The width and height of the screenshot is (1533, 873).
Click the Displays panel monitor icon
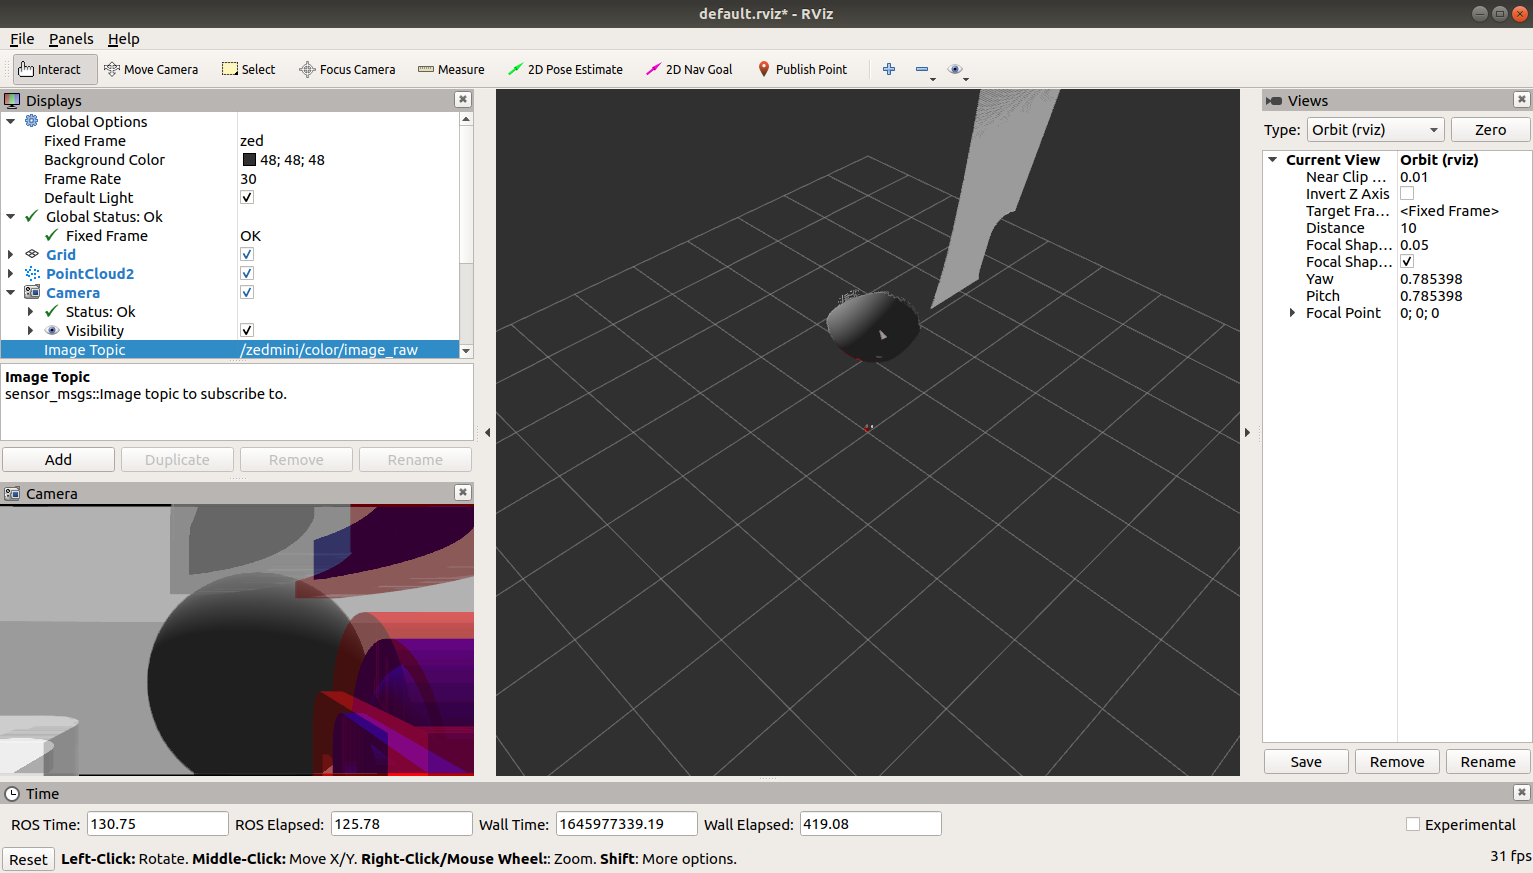(x=12, y=100)
